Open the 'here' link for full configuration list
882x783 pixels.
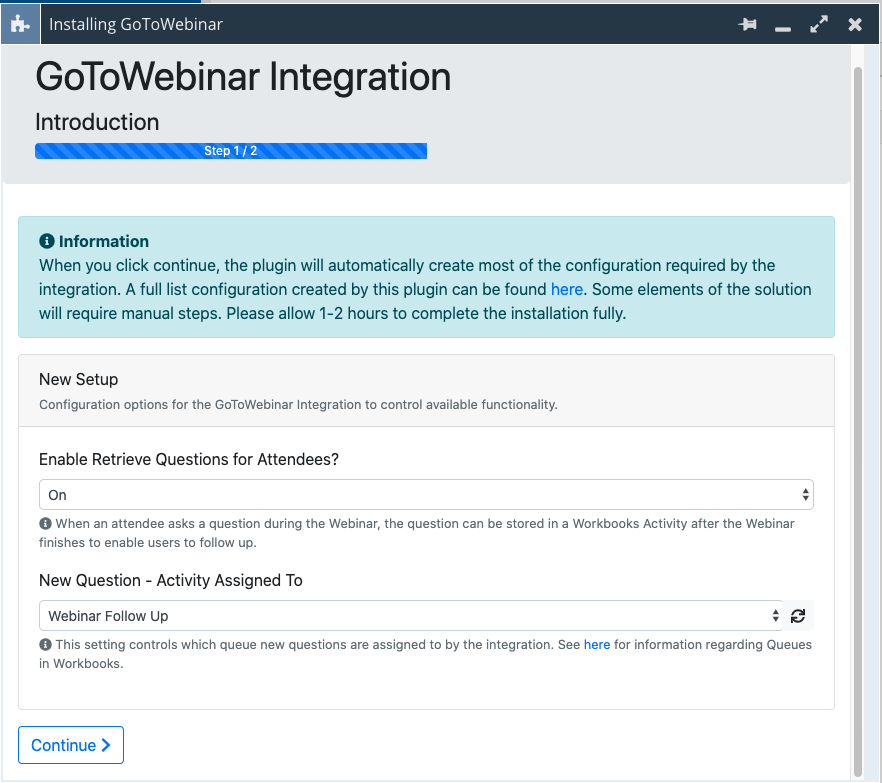coord(566,289)
